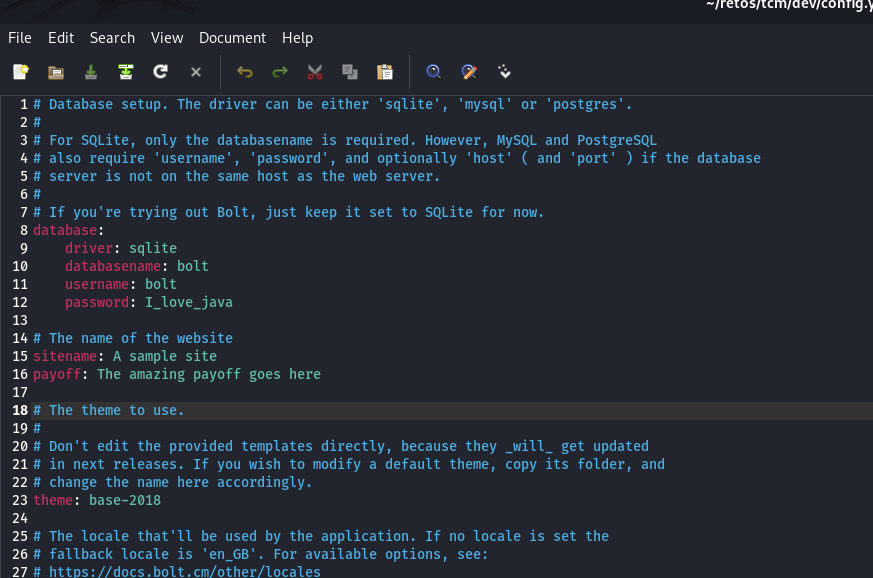Screen dimensions: 873x578
Task: Click the Go to line icon
Action: click(x=504, y=72)
